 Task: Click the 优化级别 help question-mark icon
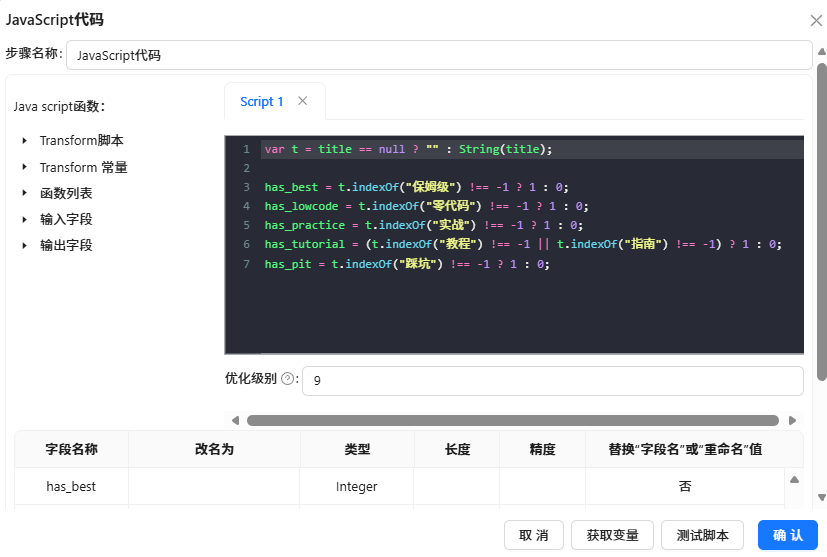(287, 379)
